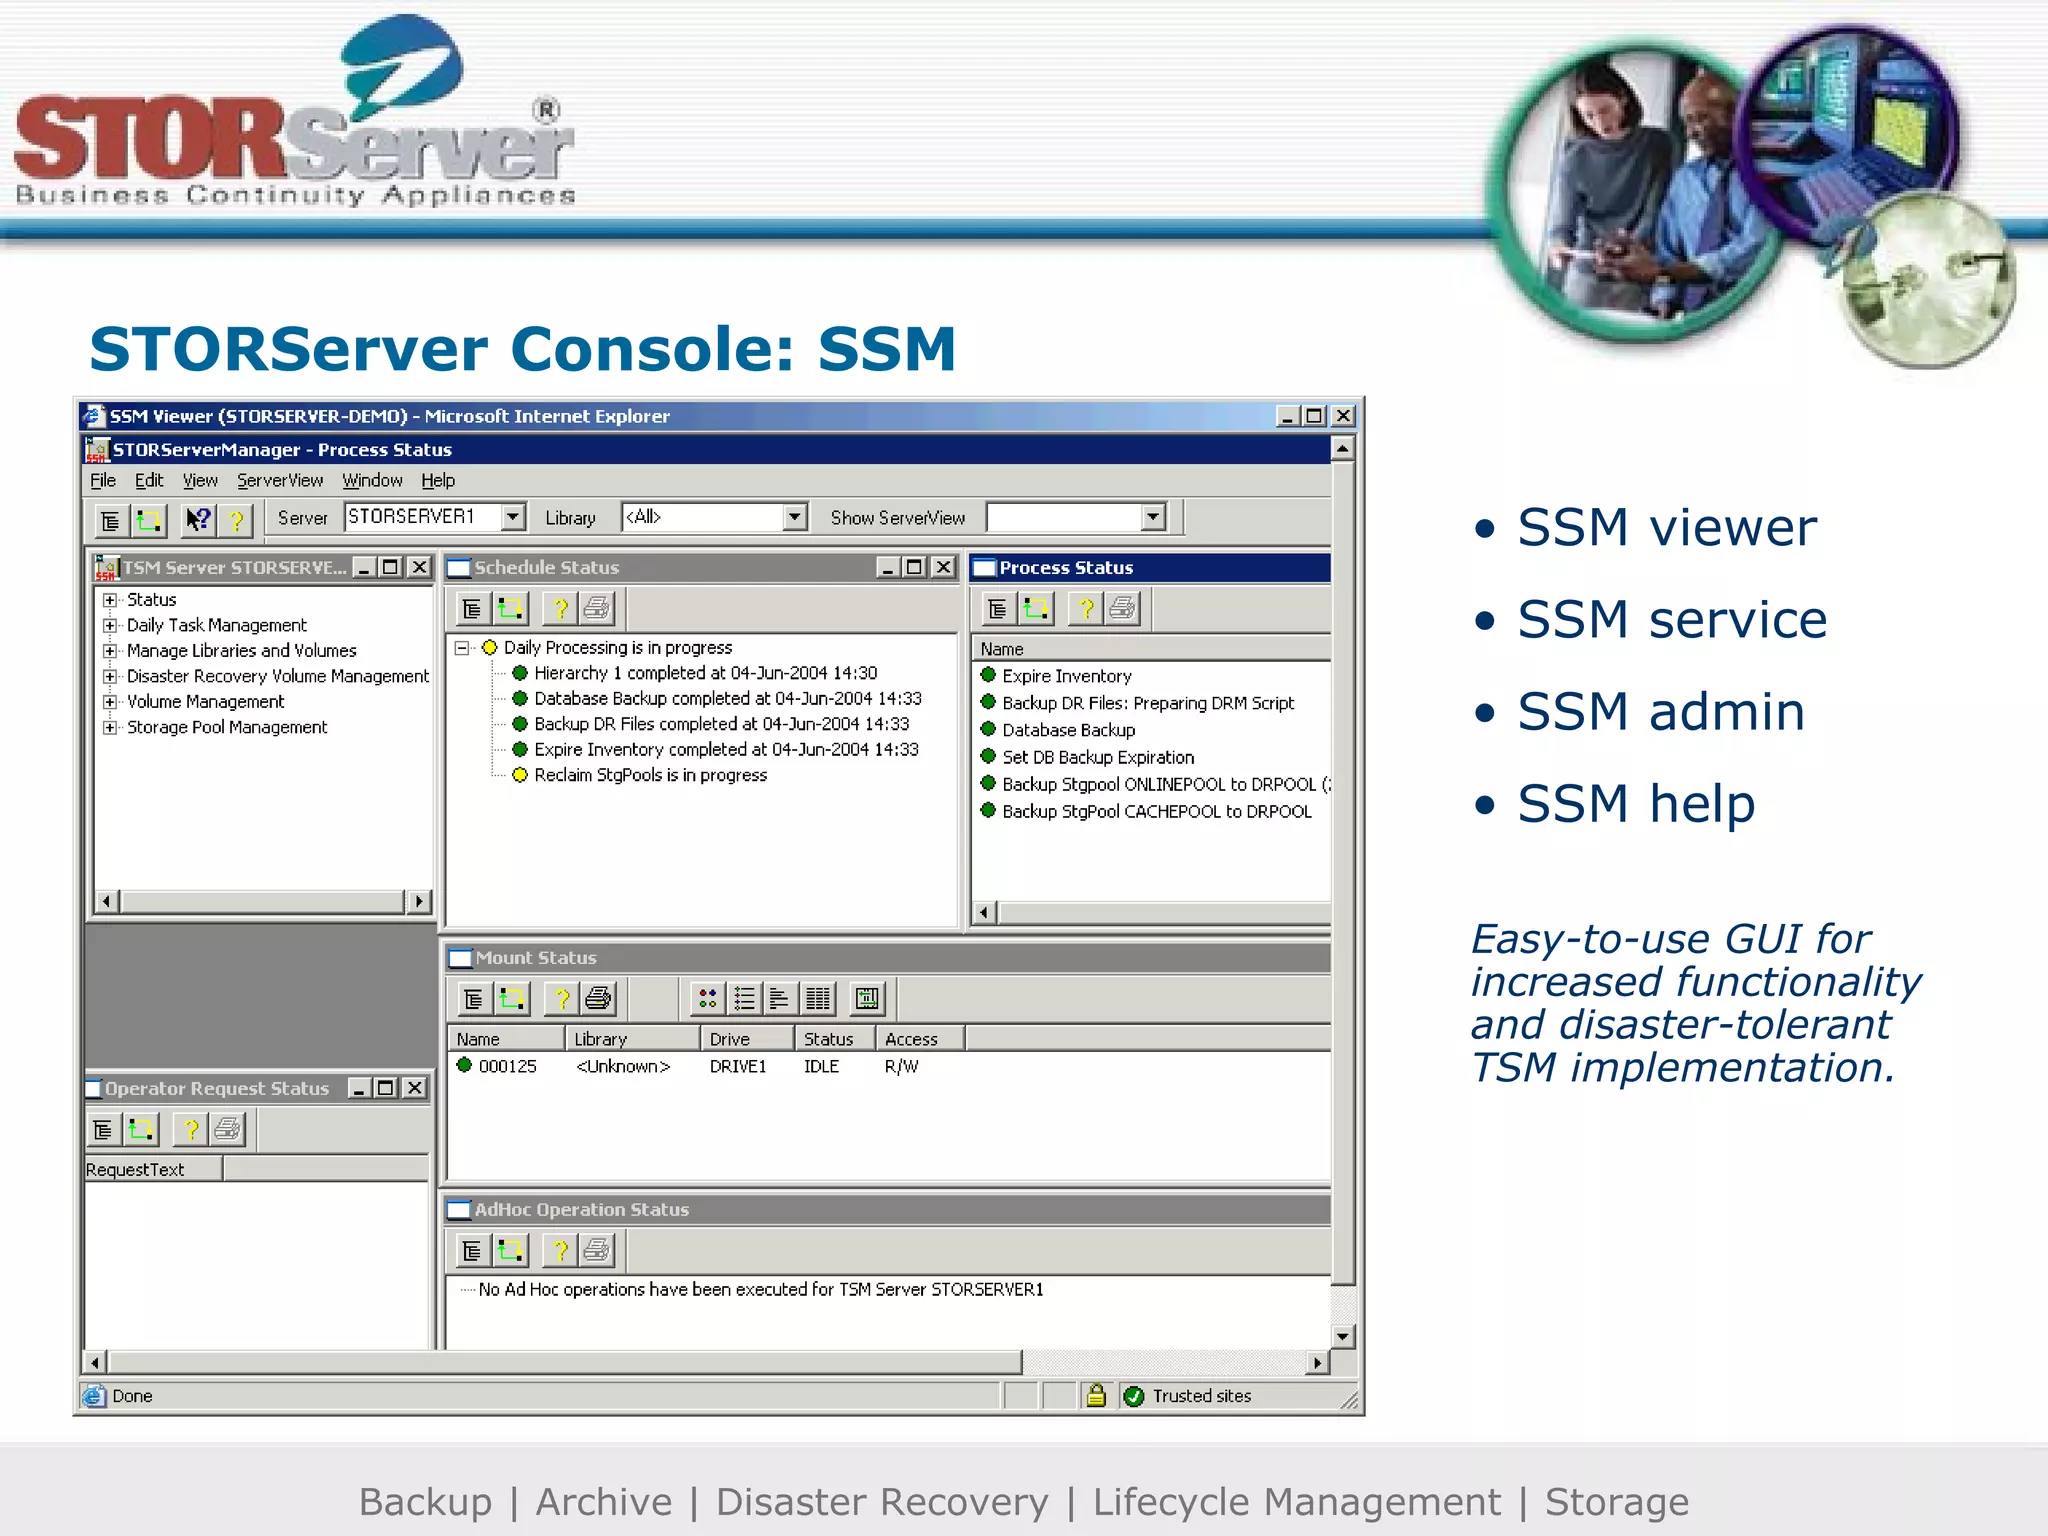Switch Mount Status to details grid view
This screenshot has width=2048, height=1536.
818,998
